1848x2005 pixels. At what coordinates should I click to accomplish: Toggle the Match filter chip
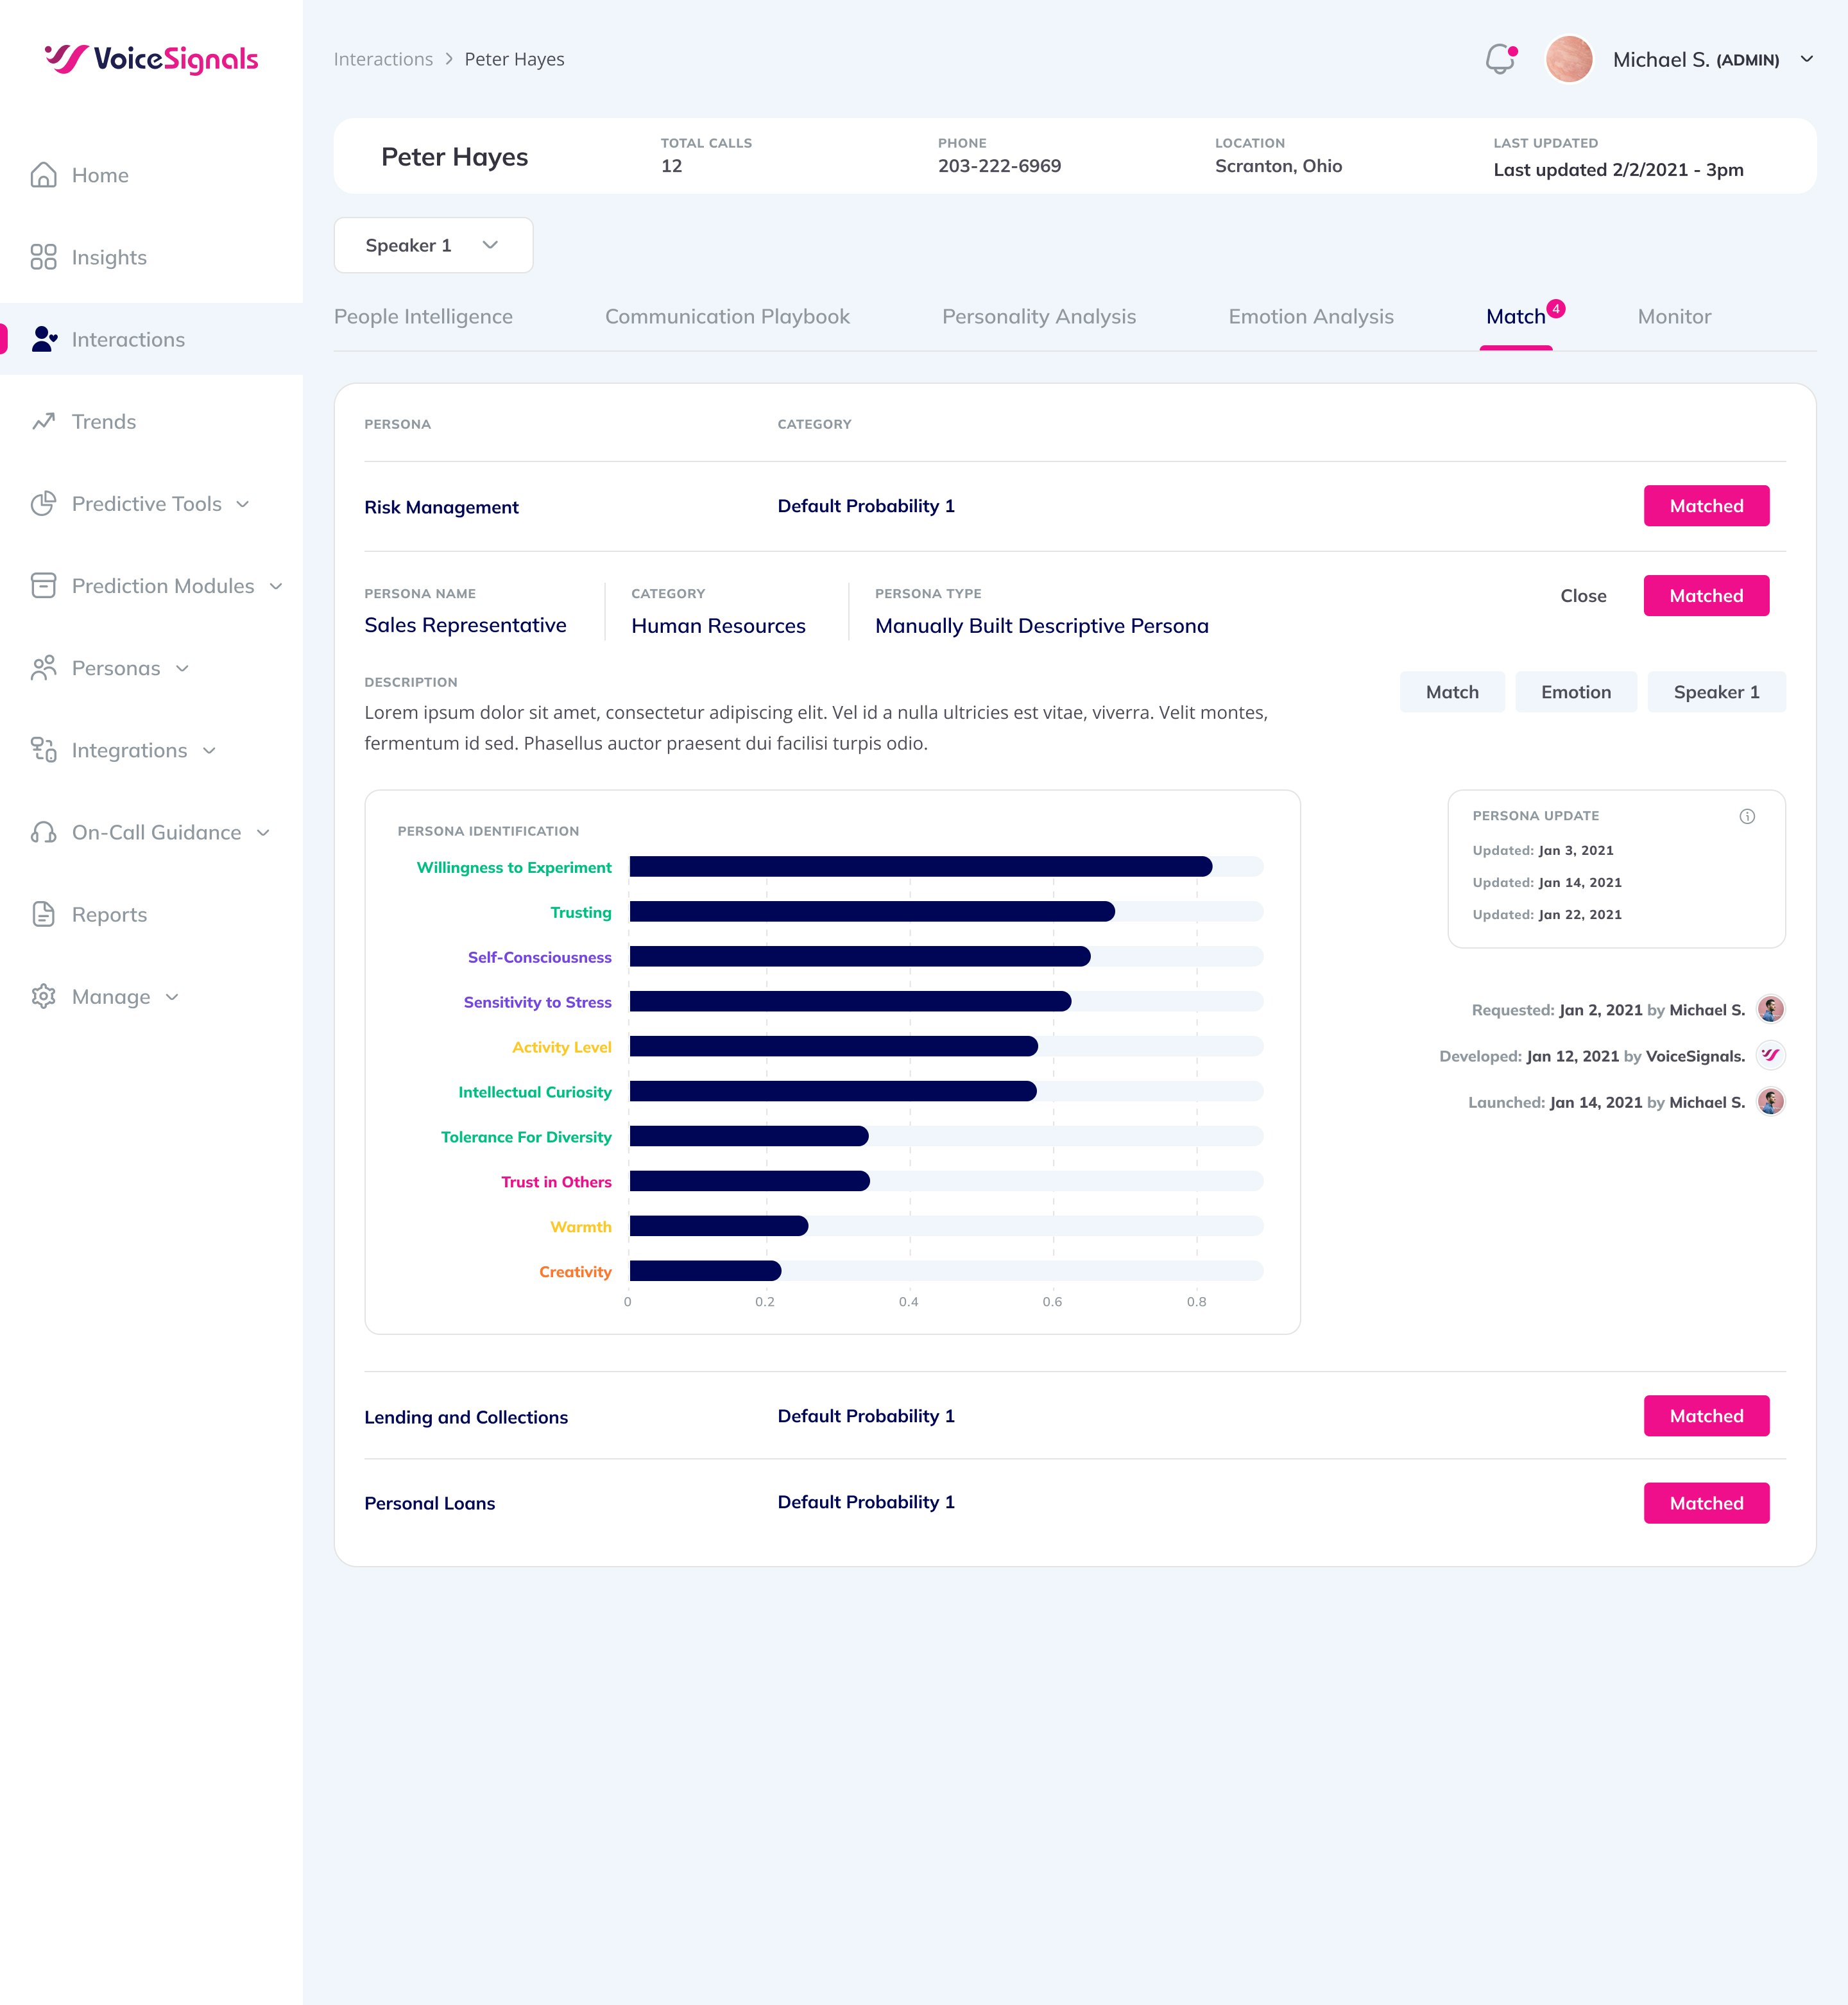click(x=1451, y=692)
